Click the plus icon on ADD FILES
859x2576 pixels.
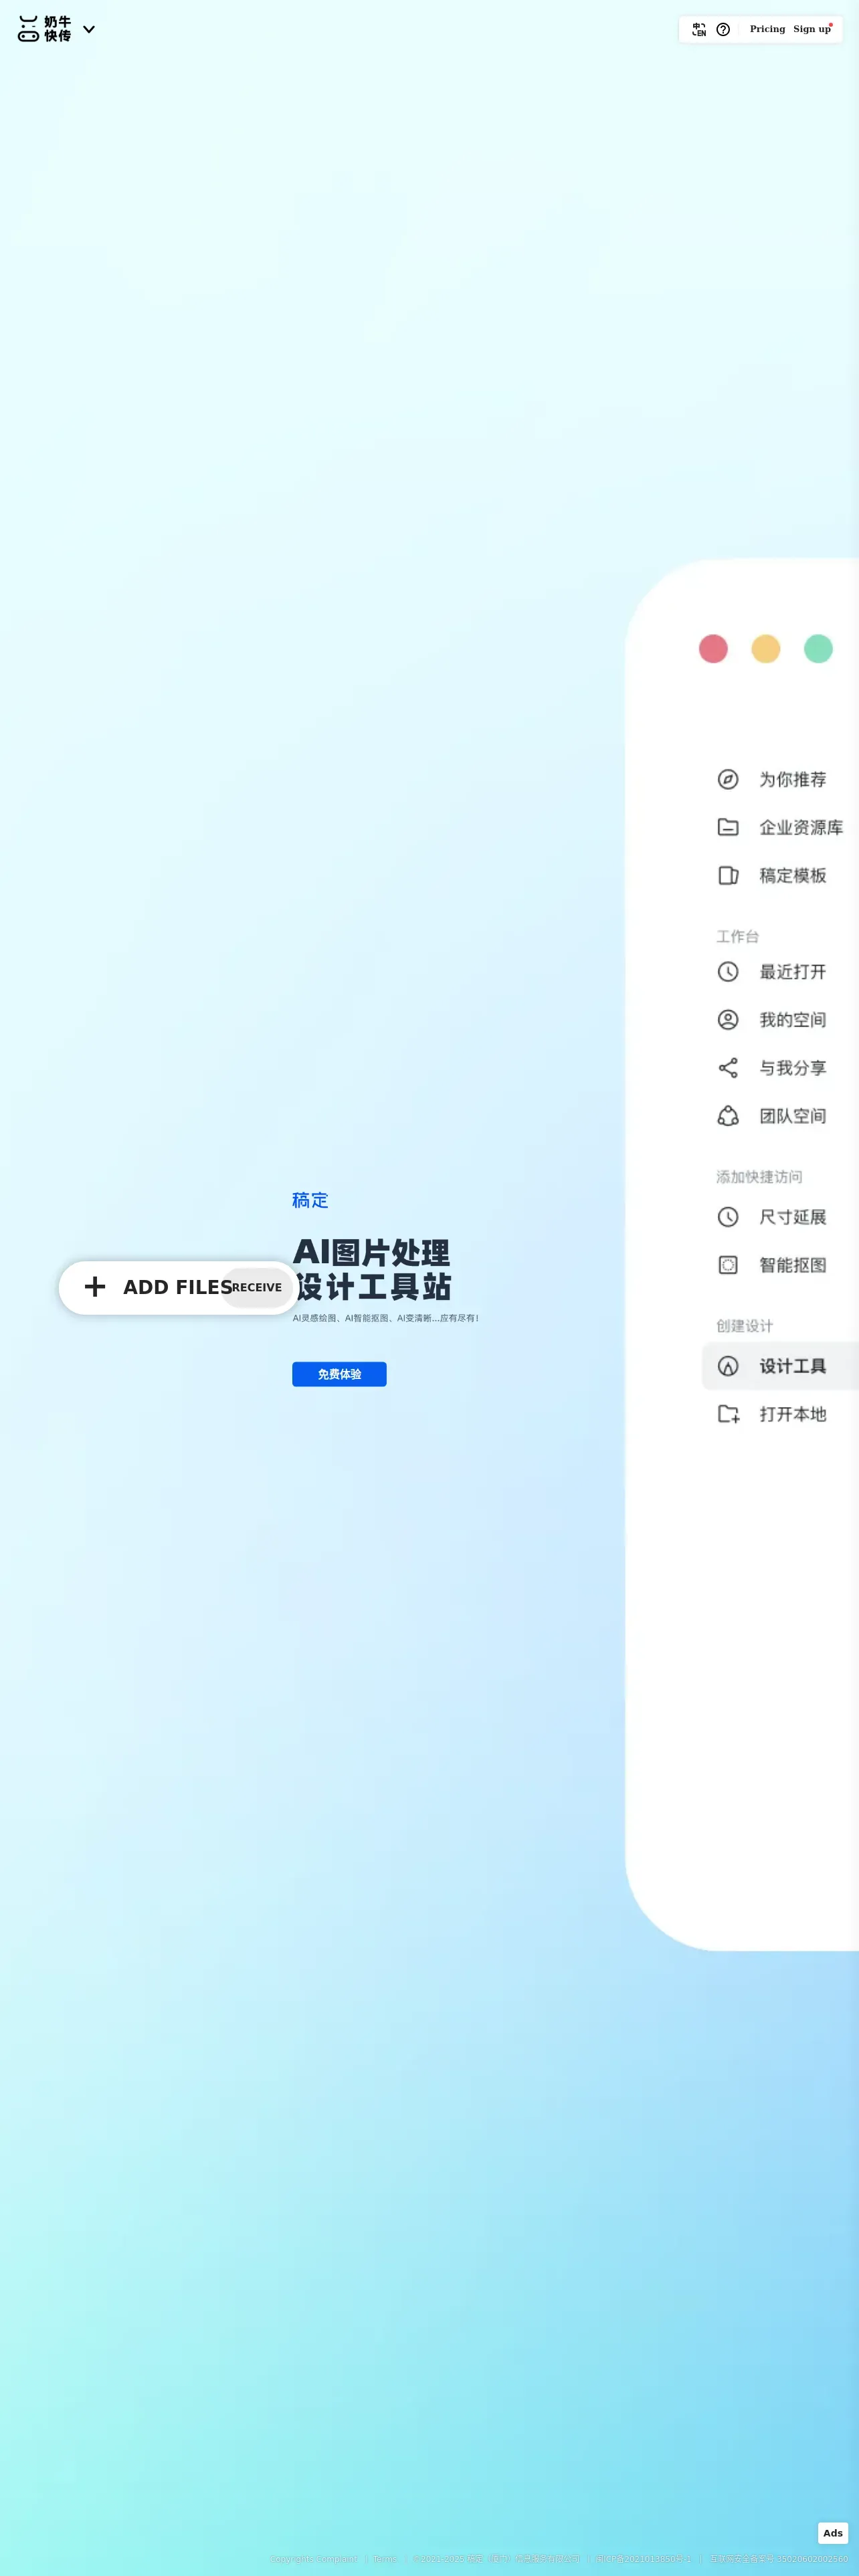click(95, 1286)
